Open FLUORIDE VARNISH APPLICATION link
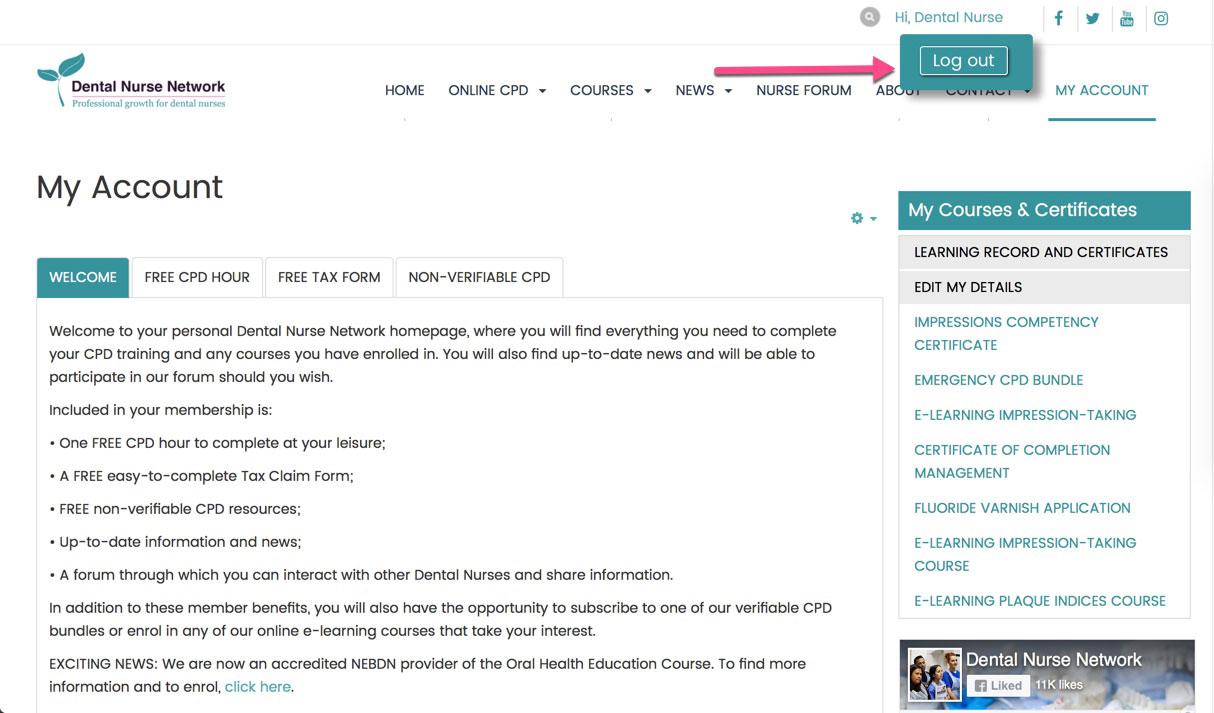 pyautogui.click(x=1022, y=508)
